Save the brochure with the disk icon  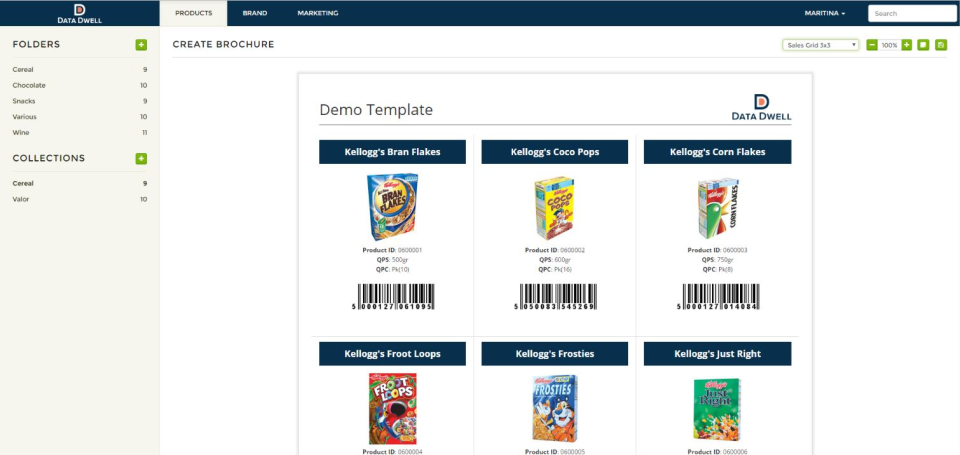pyautogui.click(x=941, y=45)
